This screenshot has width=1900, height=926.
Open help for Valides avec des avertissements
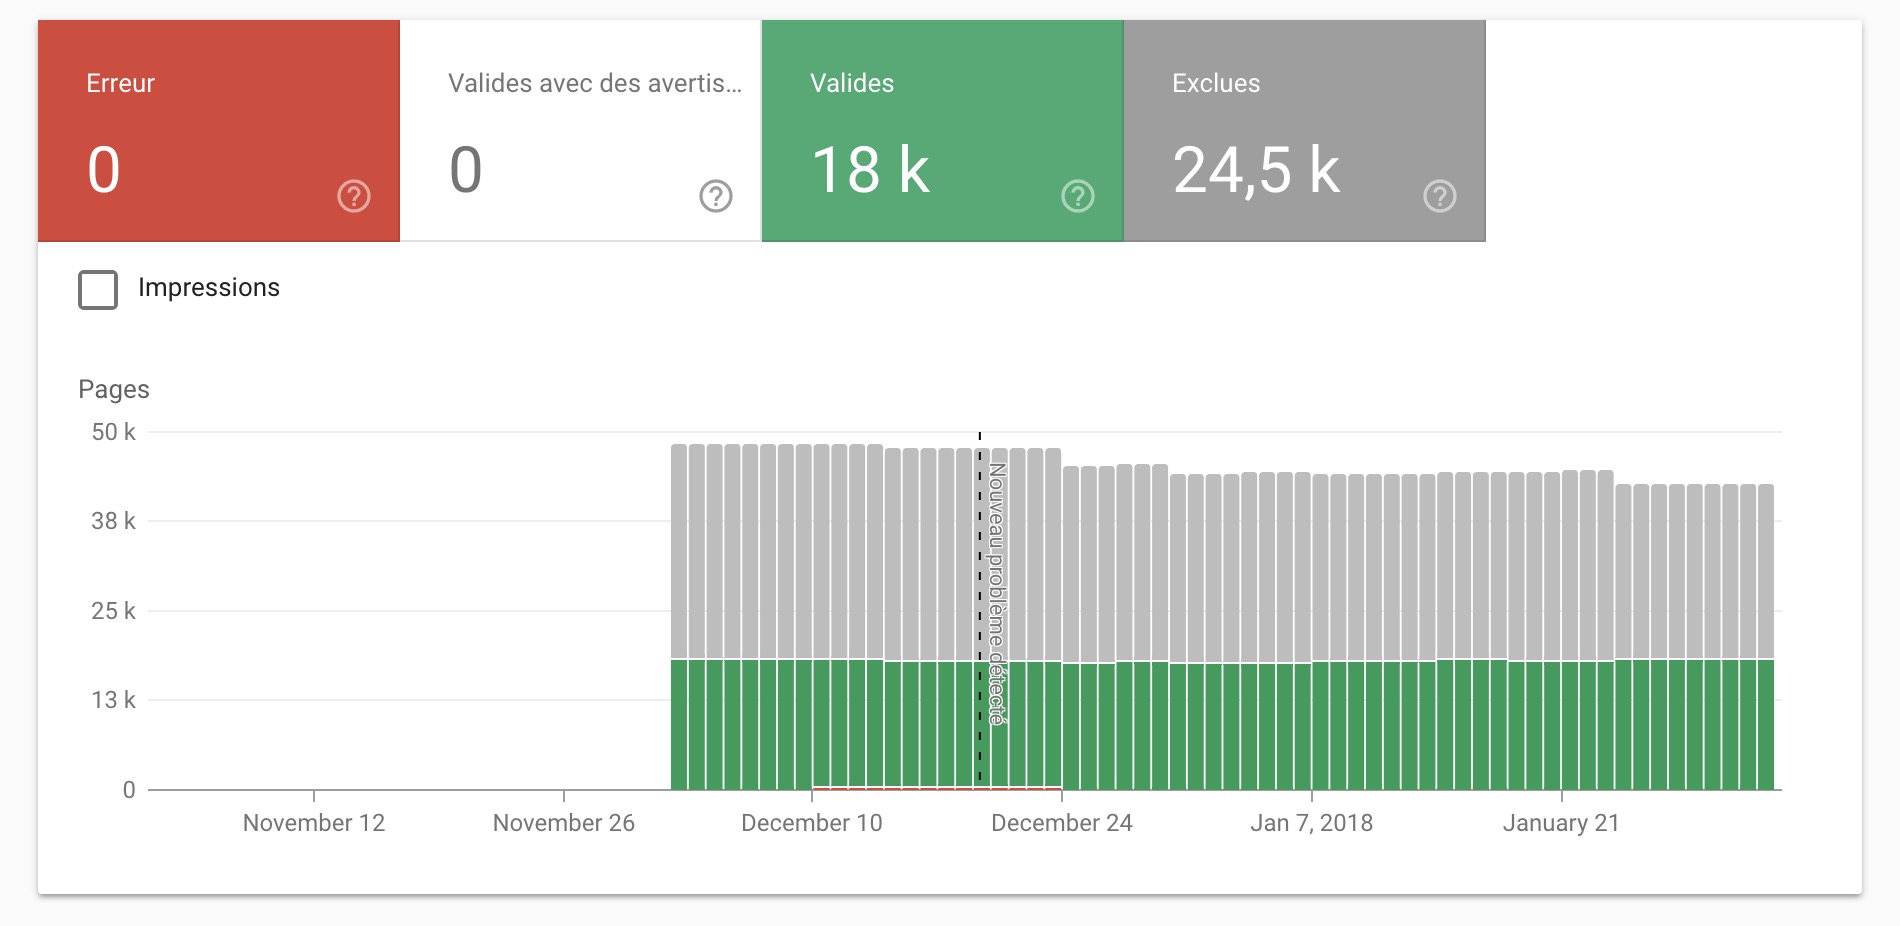tap(716, 196)
